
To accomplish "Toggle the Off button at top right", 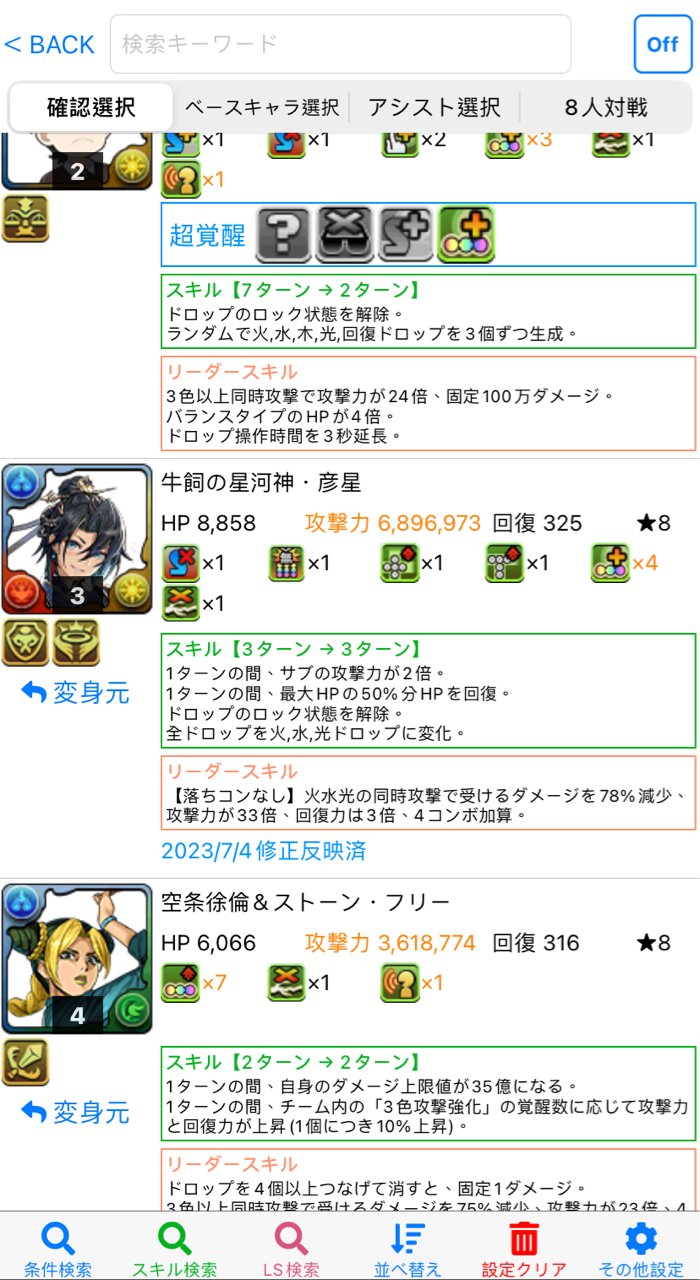I will (x=663, y=44).
